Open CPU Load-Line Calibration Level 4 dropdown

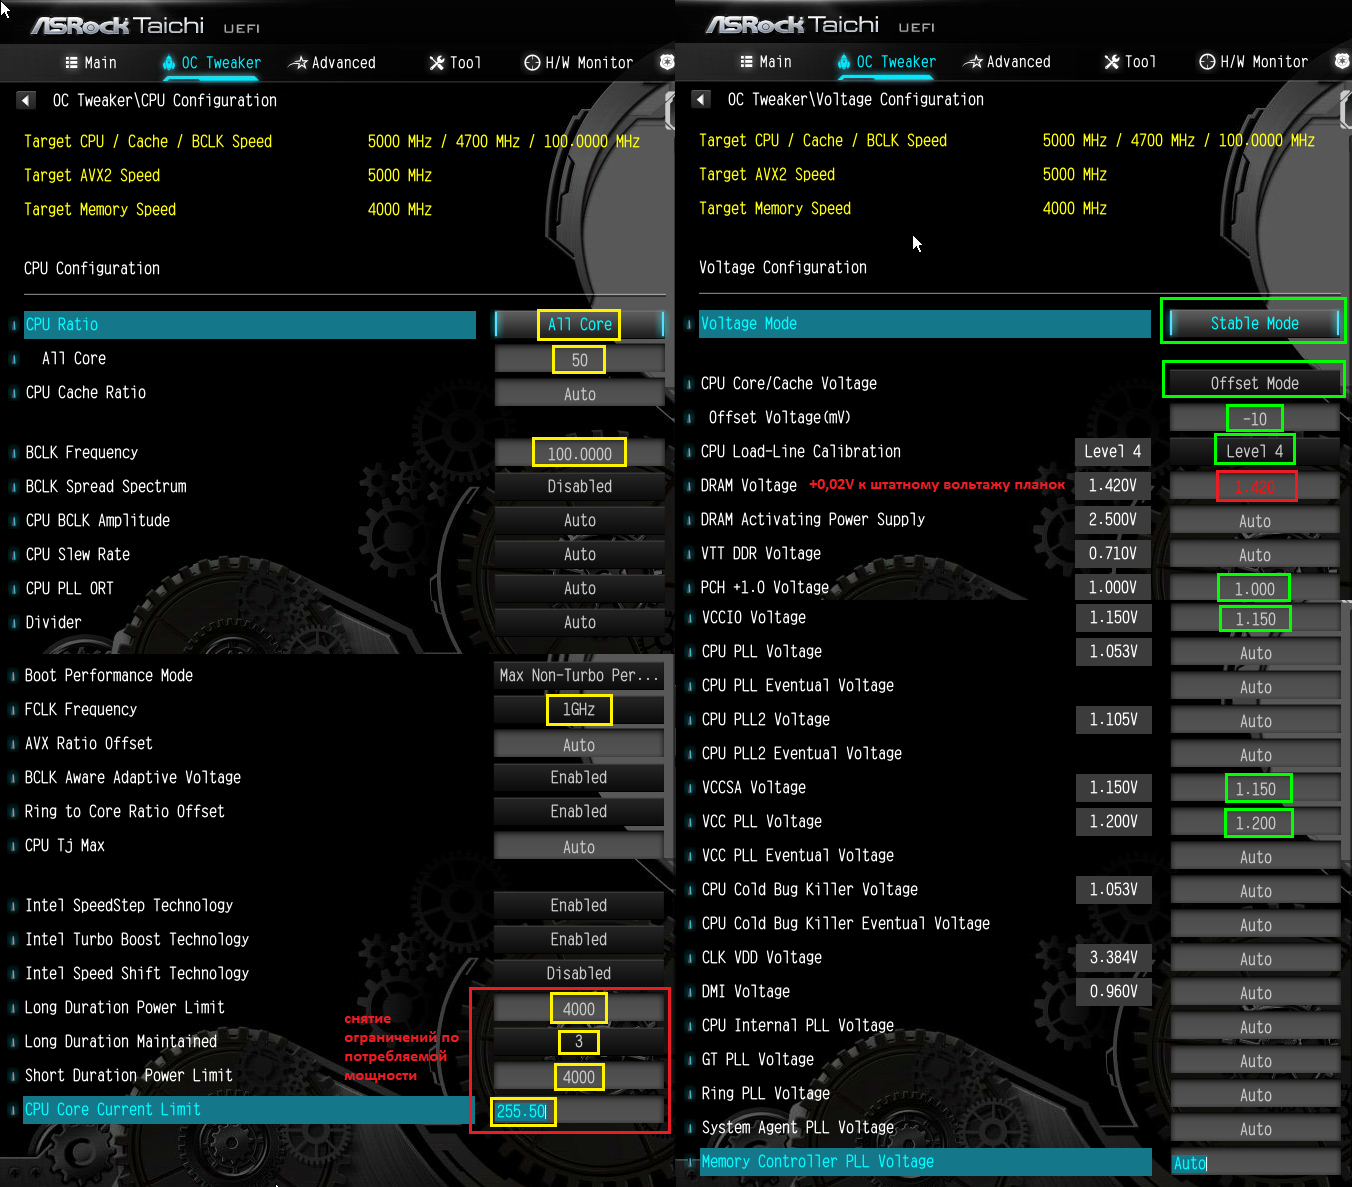1254,451
